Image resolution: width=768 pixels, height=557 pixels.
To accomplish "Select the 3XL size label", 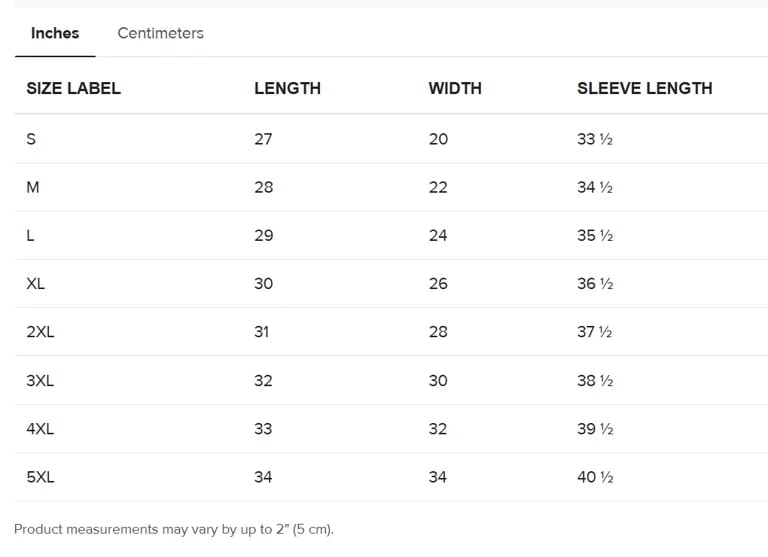I will coord(40,381).
